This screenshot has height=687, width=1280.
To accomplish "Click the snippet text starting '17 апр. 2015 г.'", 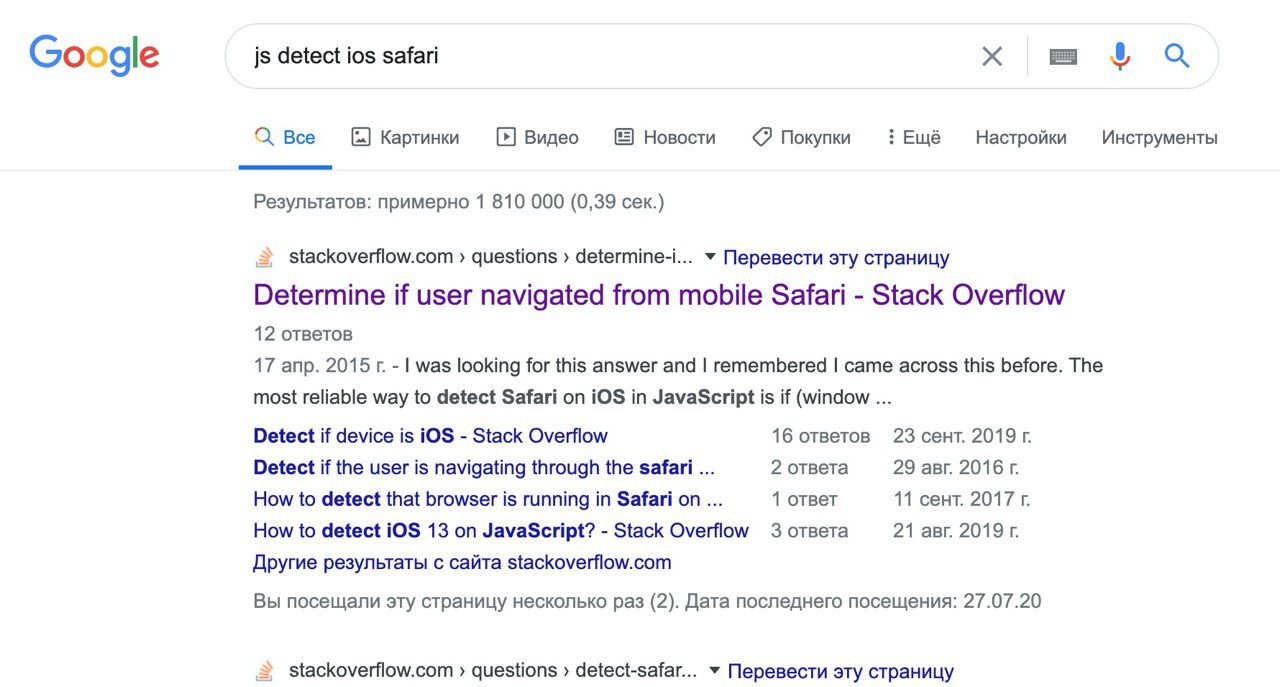I will [x=678, y=381].
